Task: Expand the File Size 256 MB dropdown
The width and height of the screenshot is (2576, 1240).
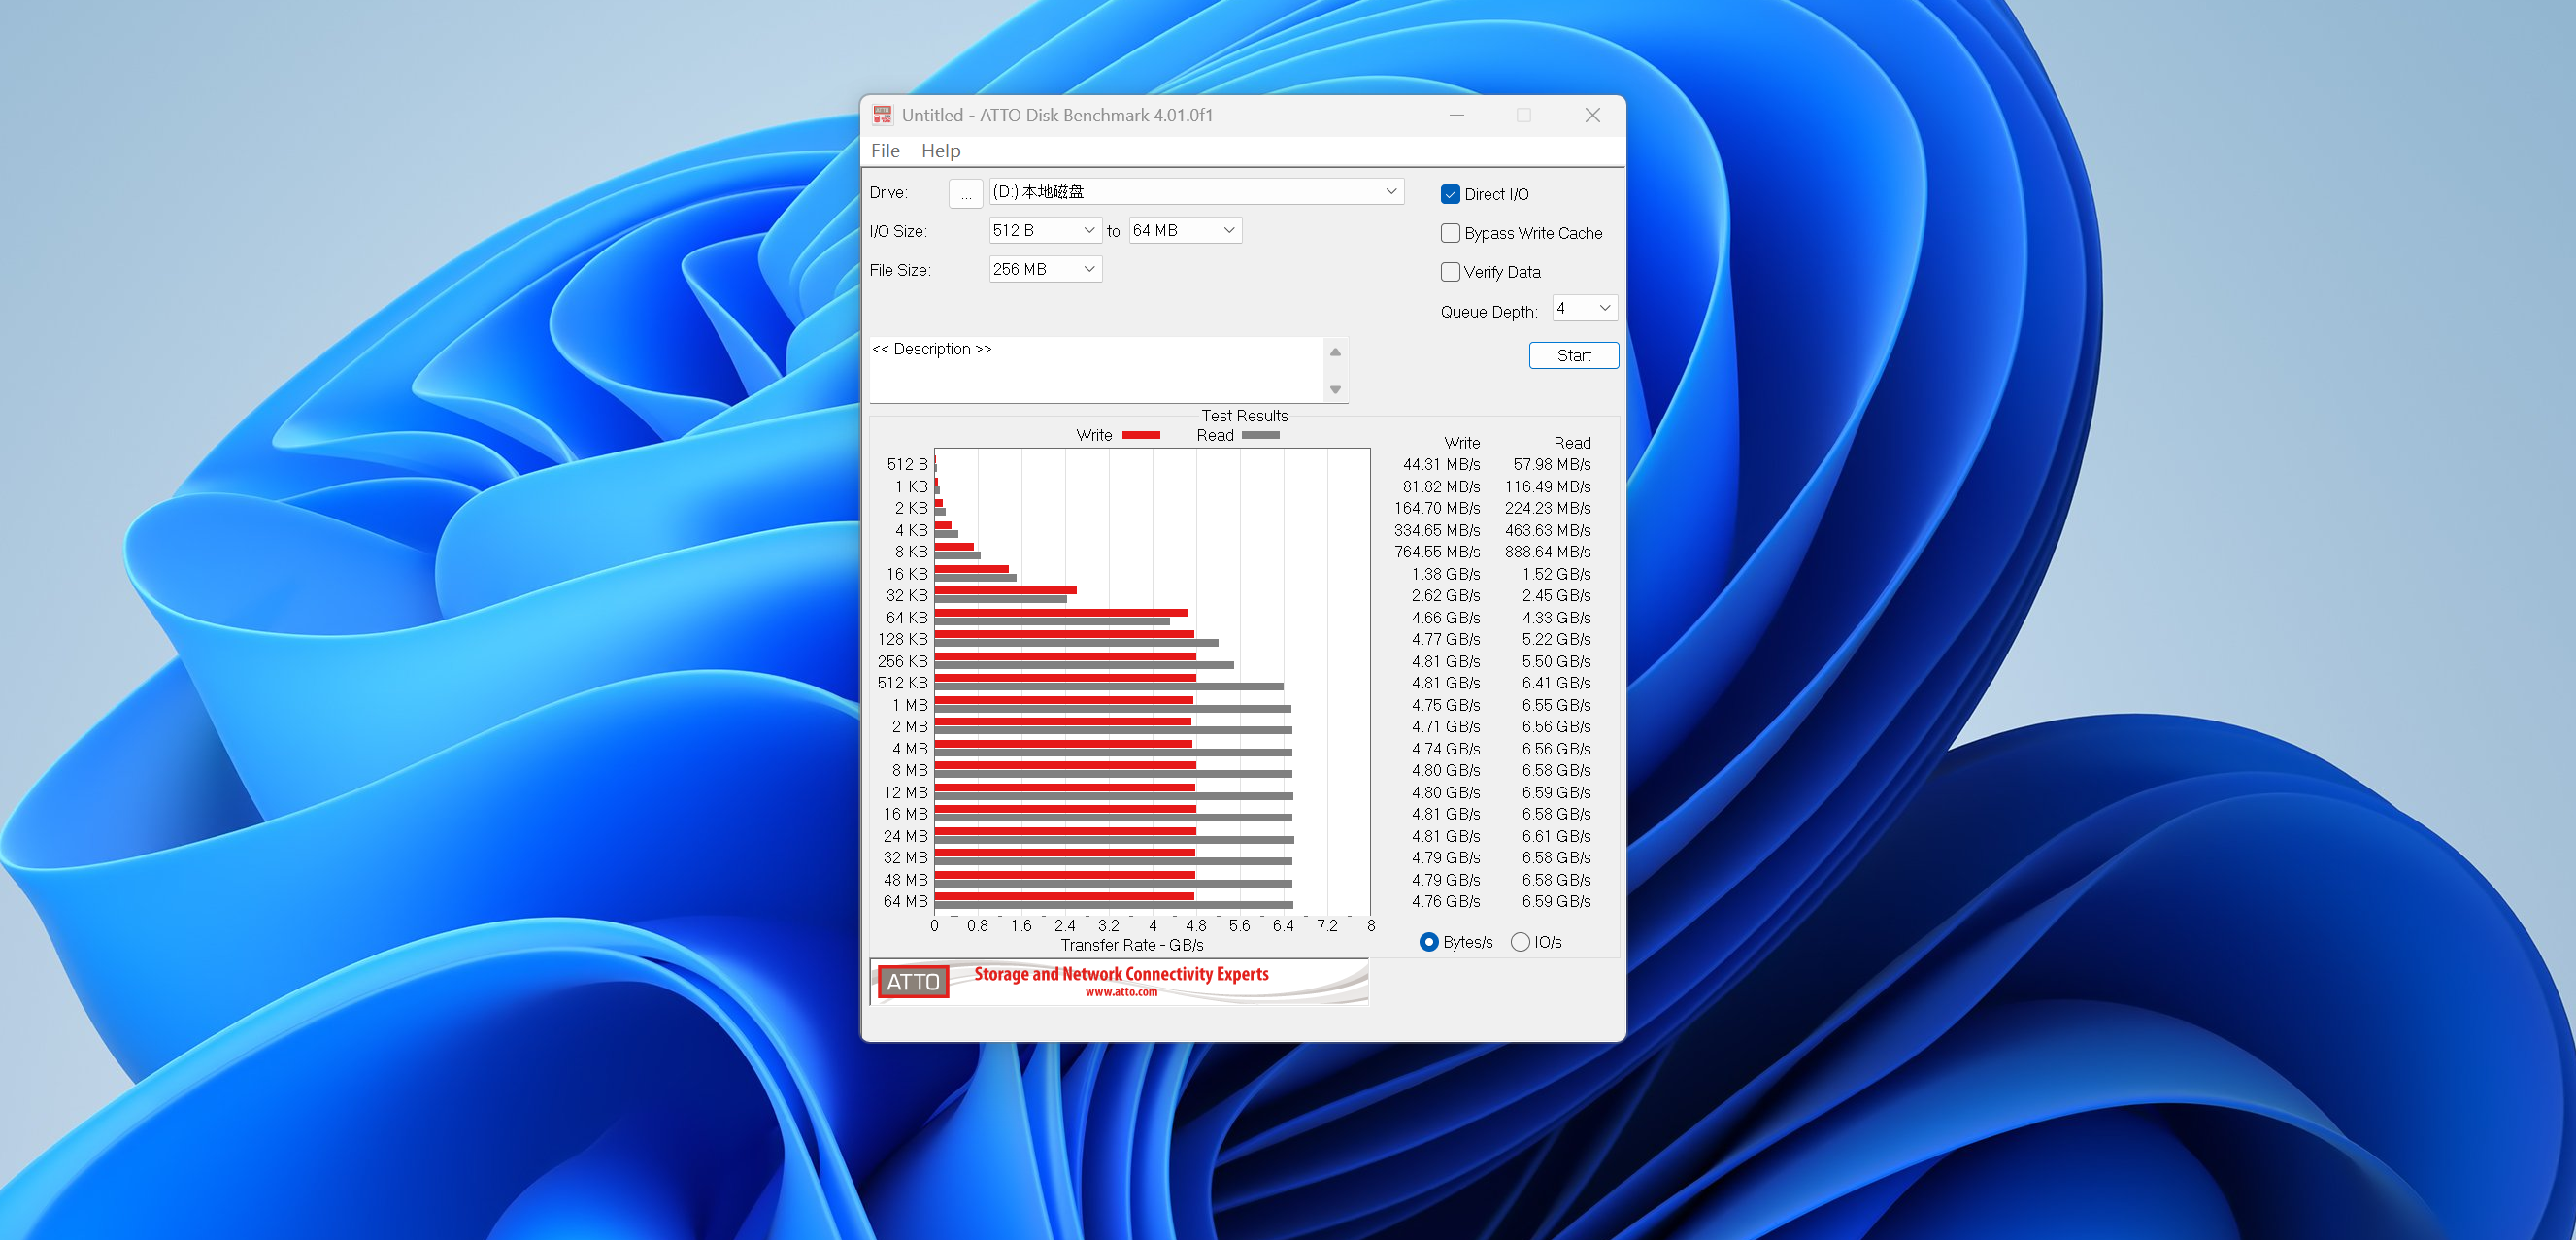Action: pos(1089,269)
